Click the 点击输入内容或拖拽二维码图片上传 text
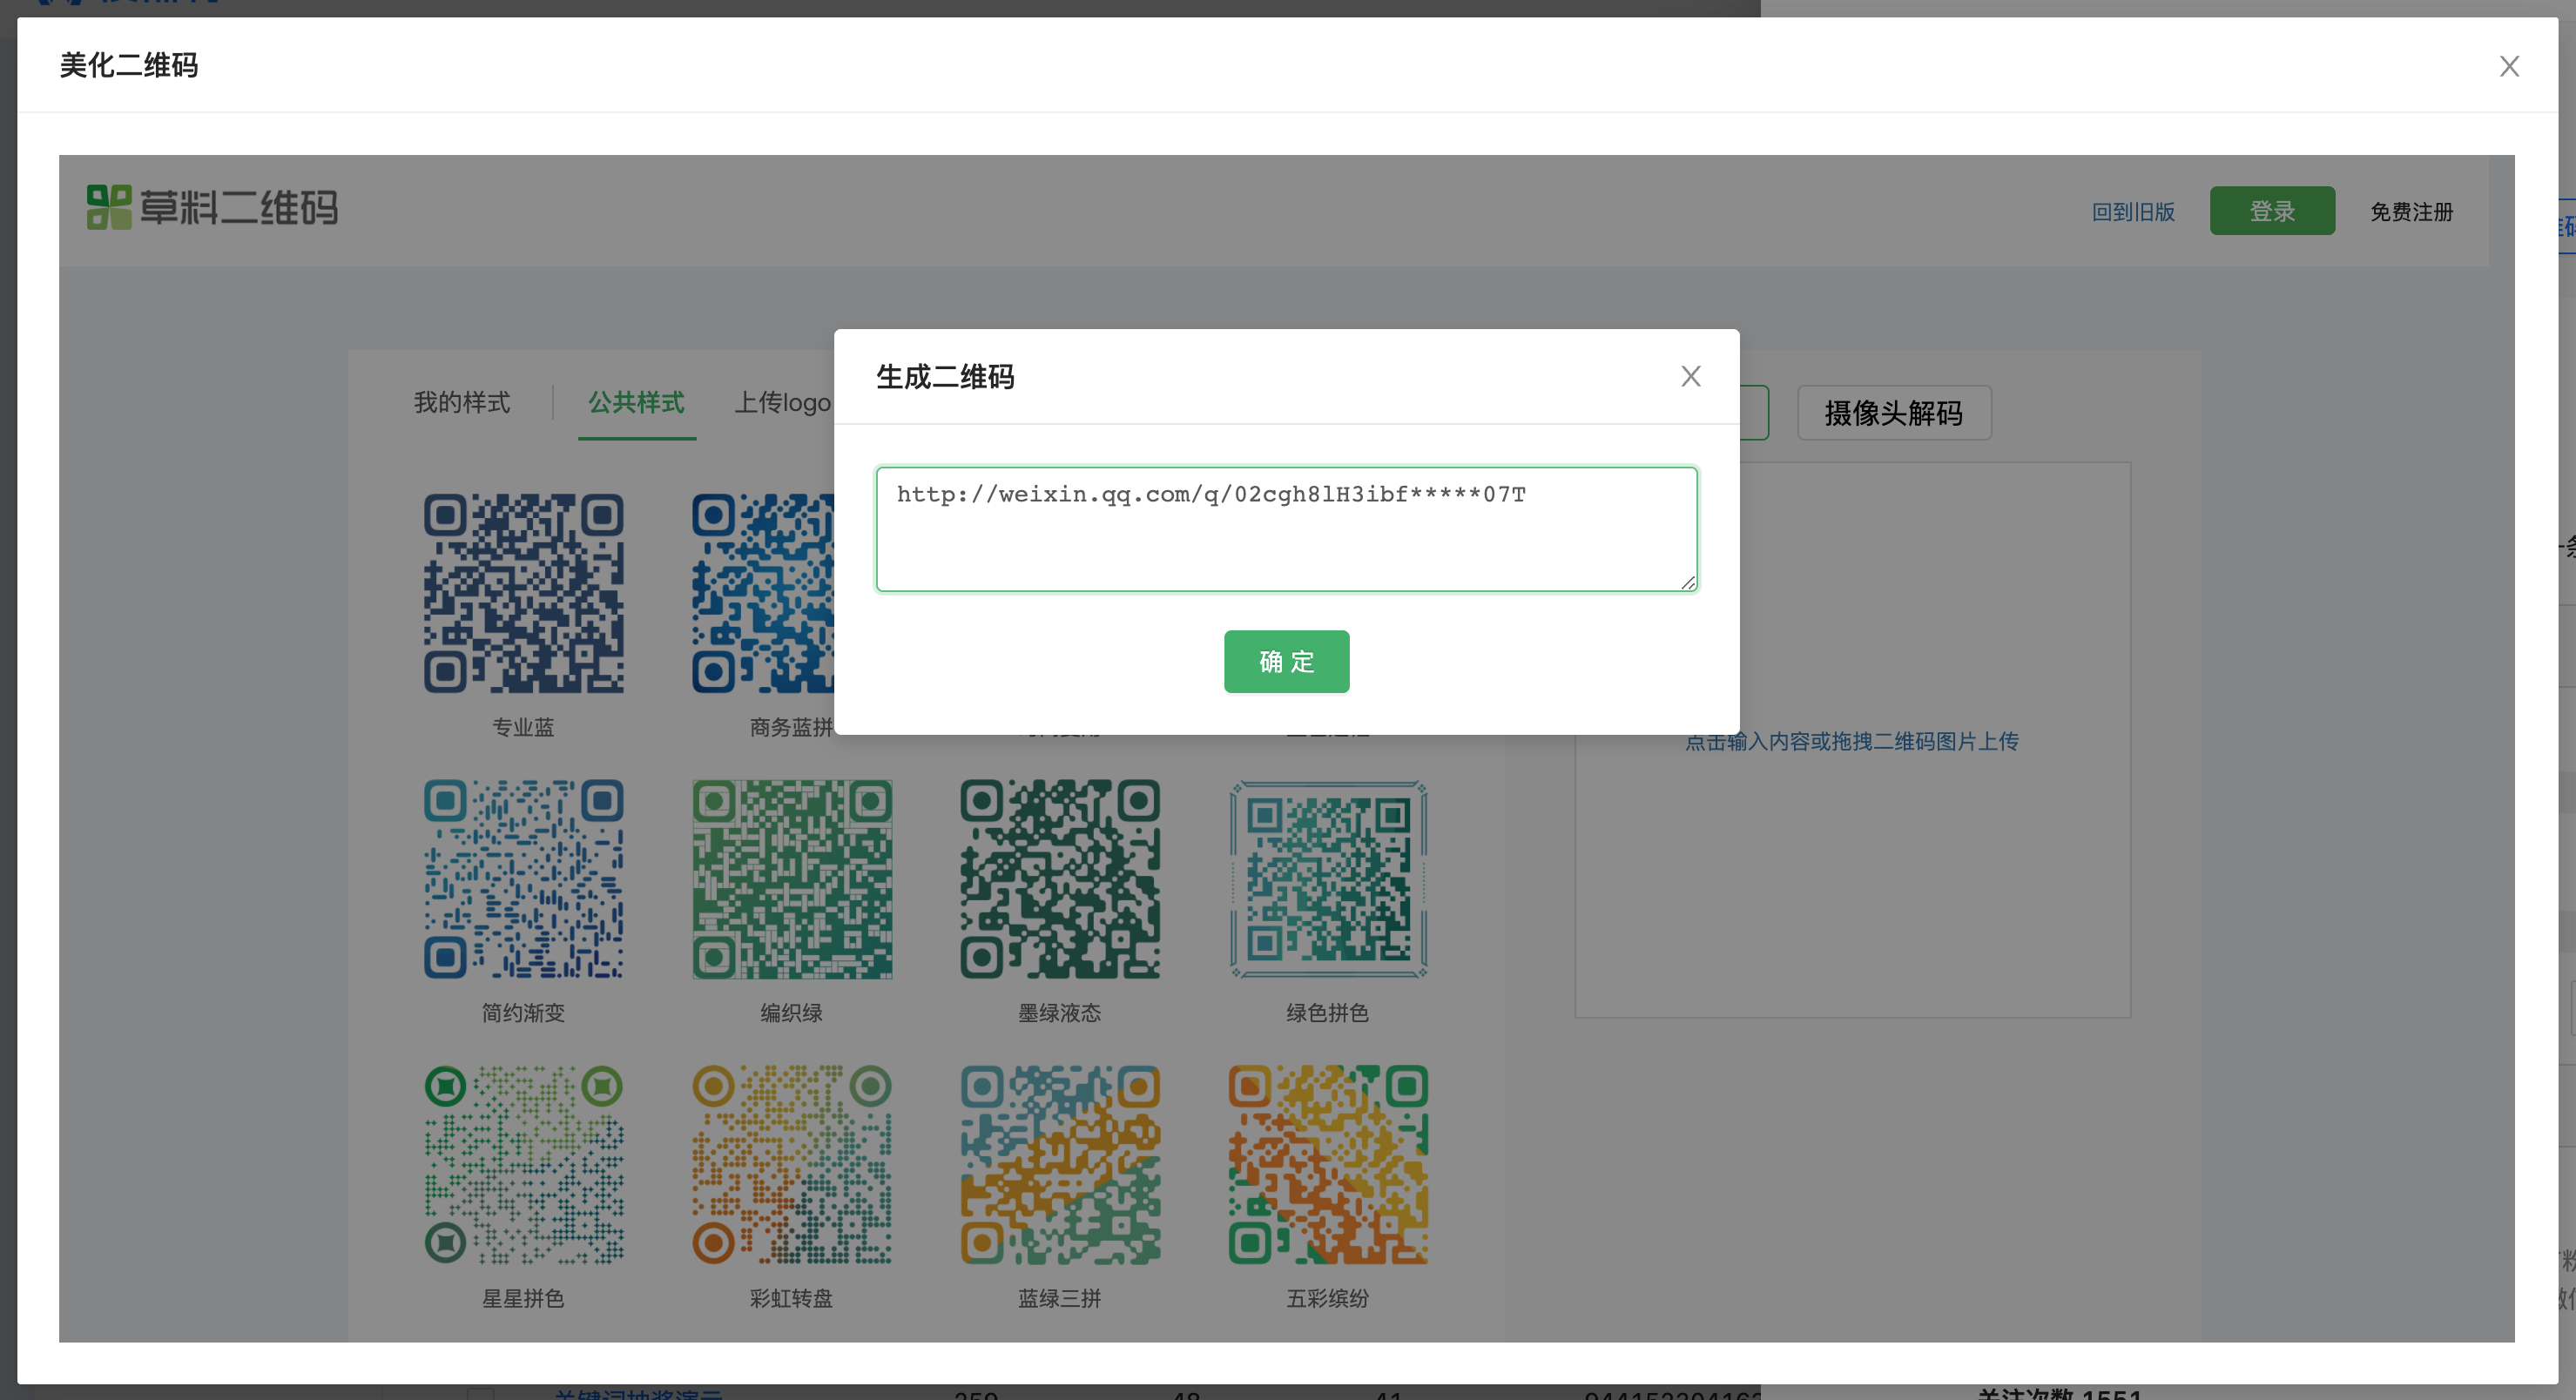Screen dimensions: 2576x1400 pyautogui.click(x=1852, y=741)
